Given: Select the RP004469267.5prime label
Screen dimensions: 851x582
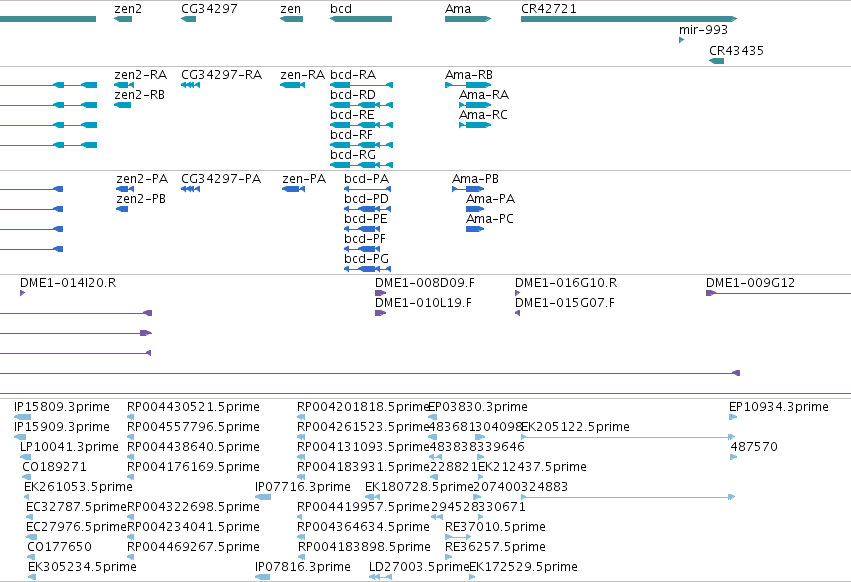Looking at the screenshot, I should [x=193, y=547].
